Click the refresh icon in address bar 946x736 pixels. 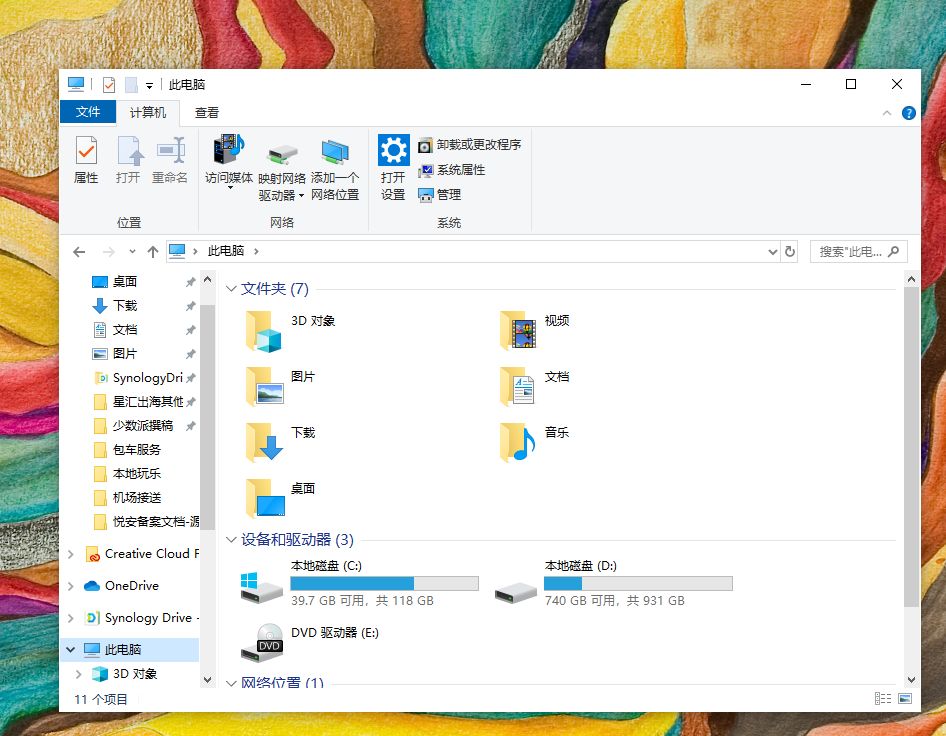tap(790, 252)
